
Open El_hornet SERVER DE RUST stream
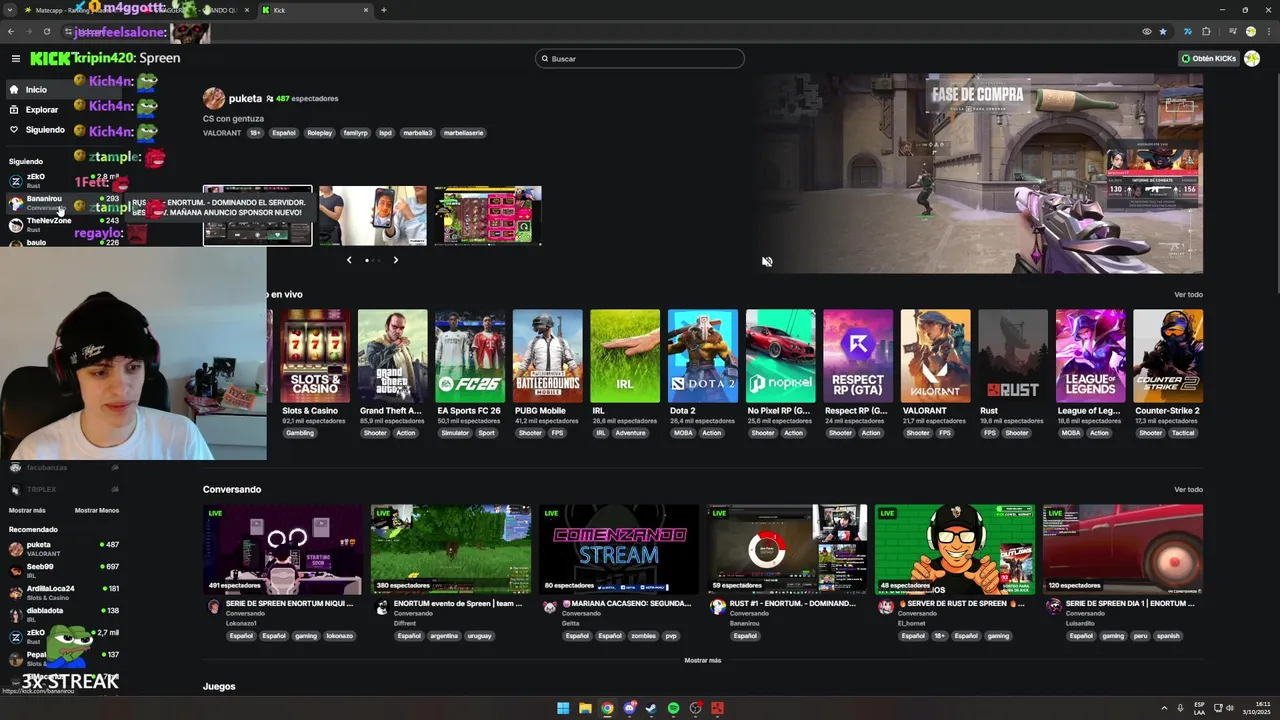[955, 550]
